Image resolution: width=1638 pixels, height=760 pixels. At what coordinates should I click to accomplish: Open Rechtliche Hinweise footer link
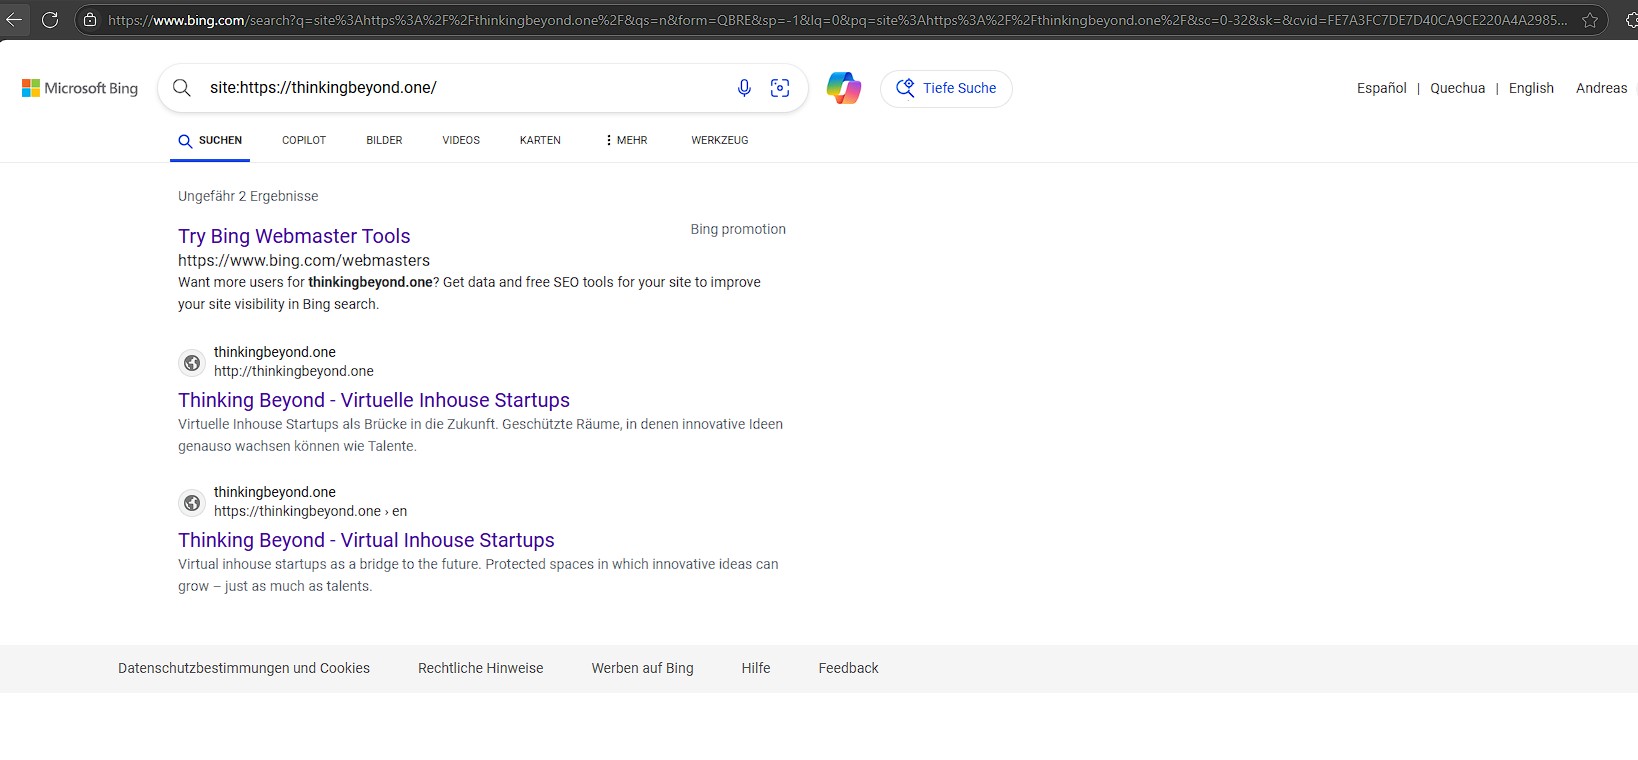point(481,668)
